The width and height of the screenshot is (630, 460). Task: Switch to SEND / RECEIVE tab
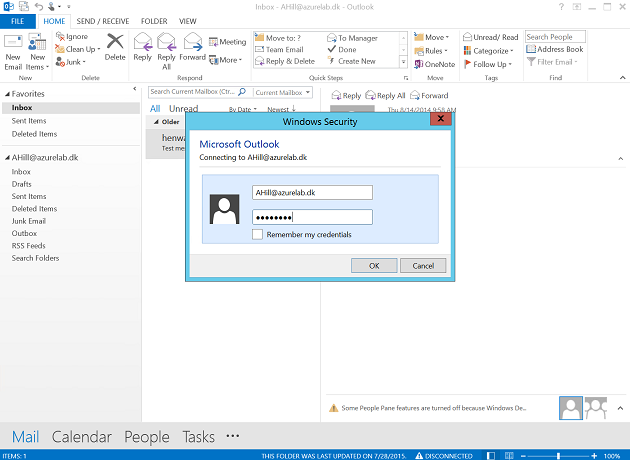coord(103,21)
